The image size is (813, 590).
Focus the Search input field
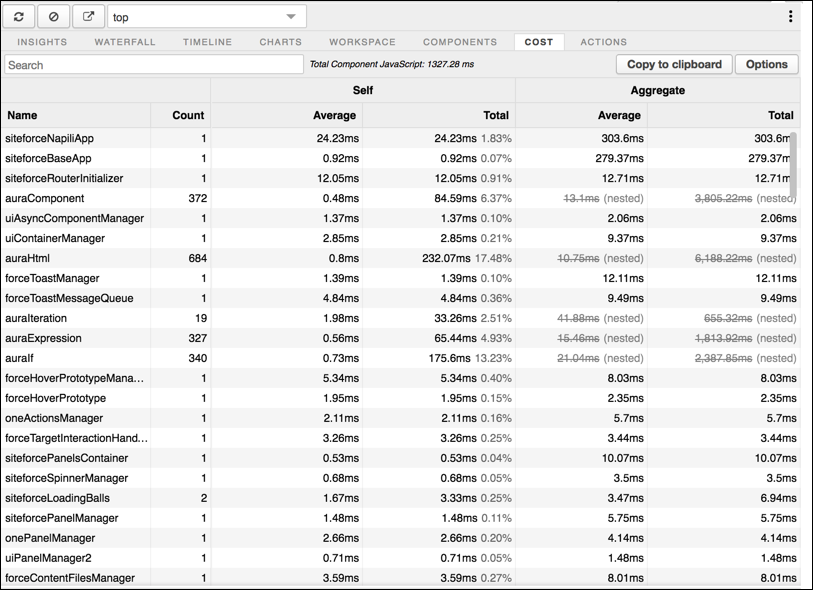[154, 65]
